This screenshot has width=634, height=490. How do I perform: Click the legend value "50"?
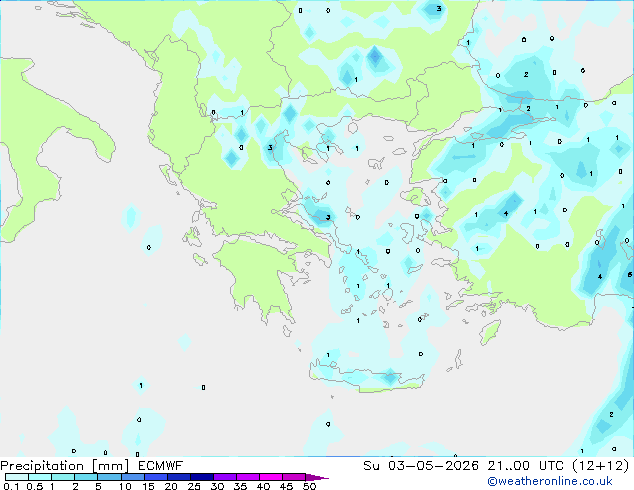[309, 486]
